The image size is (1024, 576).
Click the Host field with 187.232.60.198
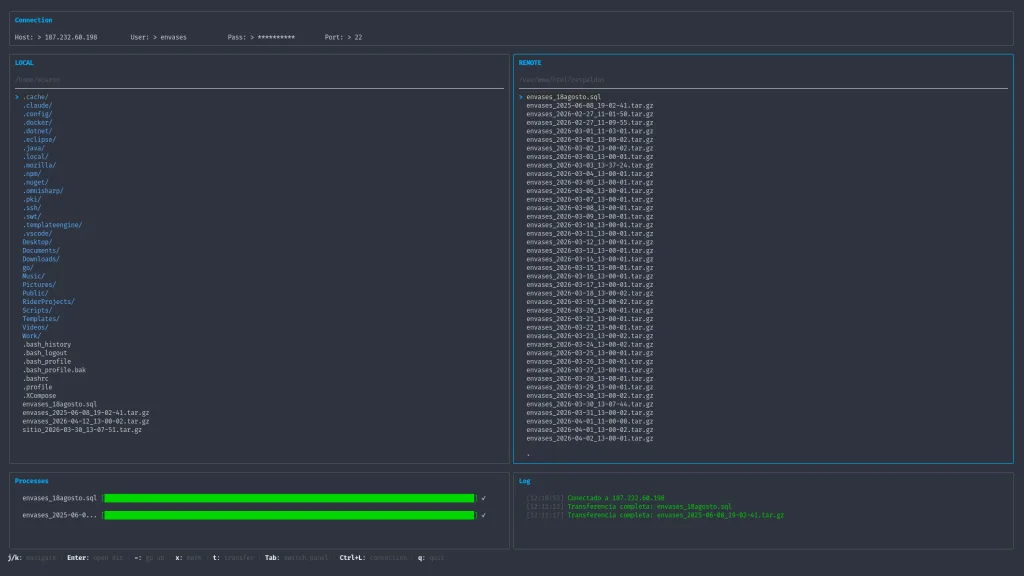coord(56,37)
